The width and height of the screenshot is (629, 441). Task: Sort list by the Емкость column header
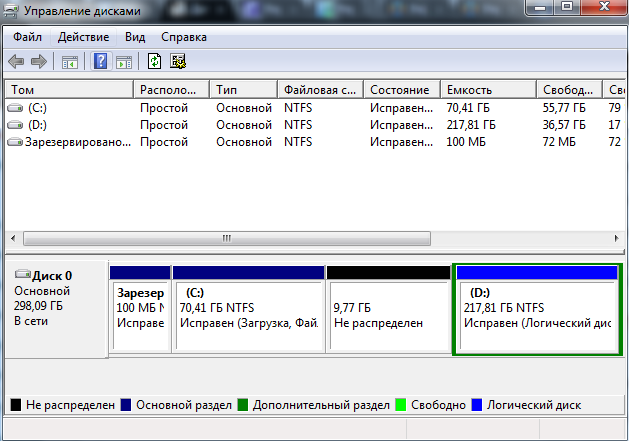(487, 89)
